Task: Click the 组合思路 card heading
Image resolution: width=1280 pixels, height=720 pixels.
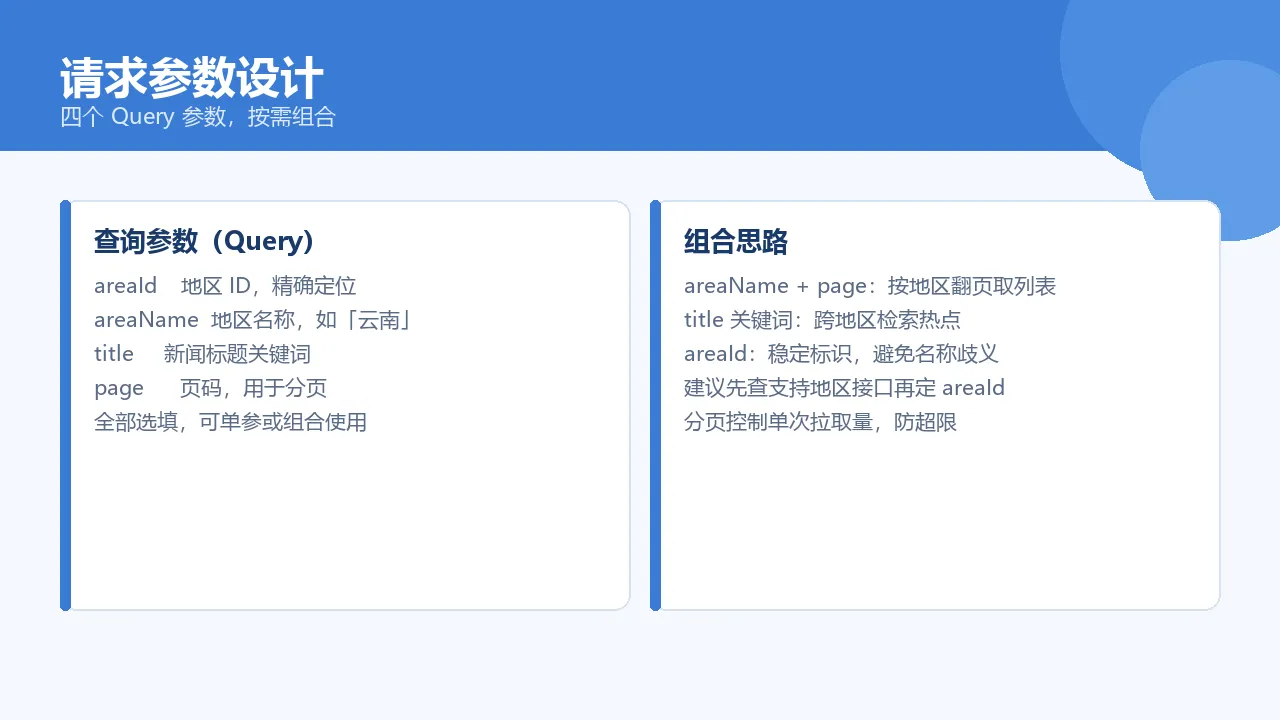Action: point(736,242)
